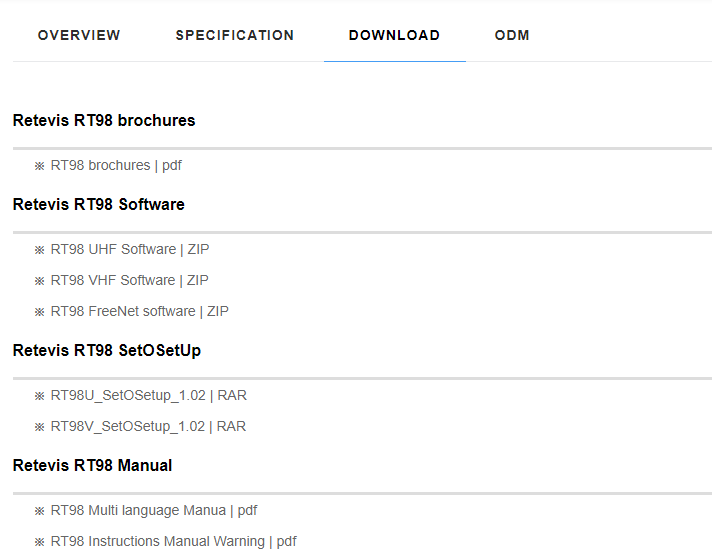Click the Retevis RT98 Software heading
The width and height of the screenshot is (712, 560).
click(x=99, y=204)
